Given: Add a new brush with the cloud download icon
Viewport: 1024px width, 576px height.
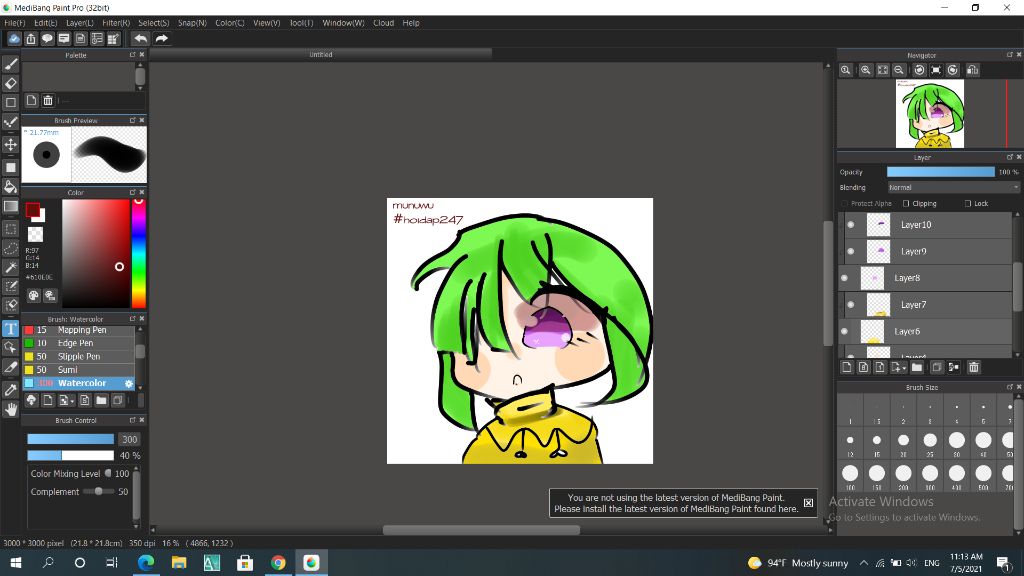Looking at the screenshot, I should point(31,400).
